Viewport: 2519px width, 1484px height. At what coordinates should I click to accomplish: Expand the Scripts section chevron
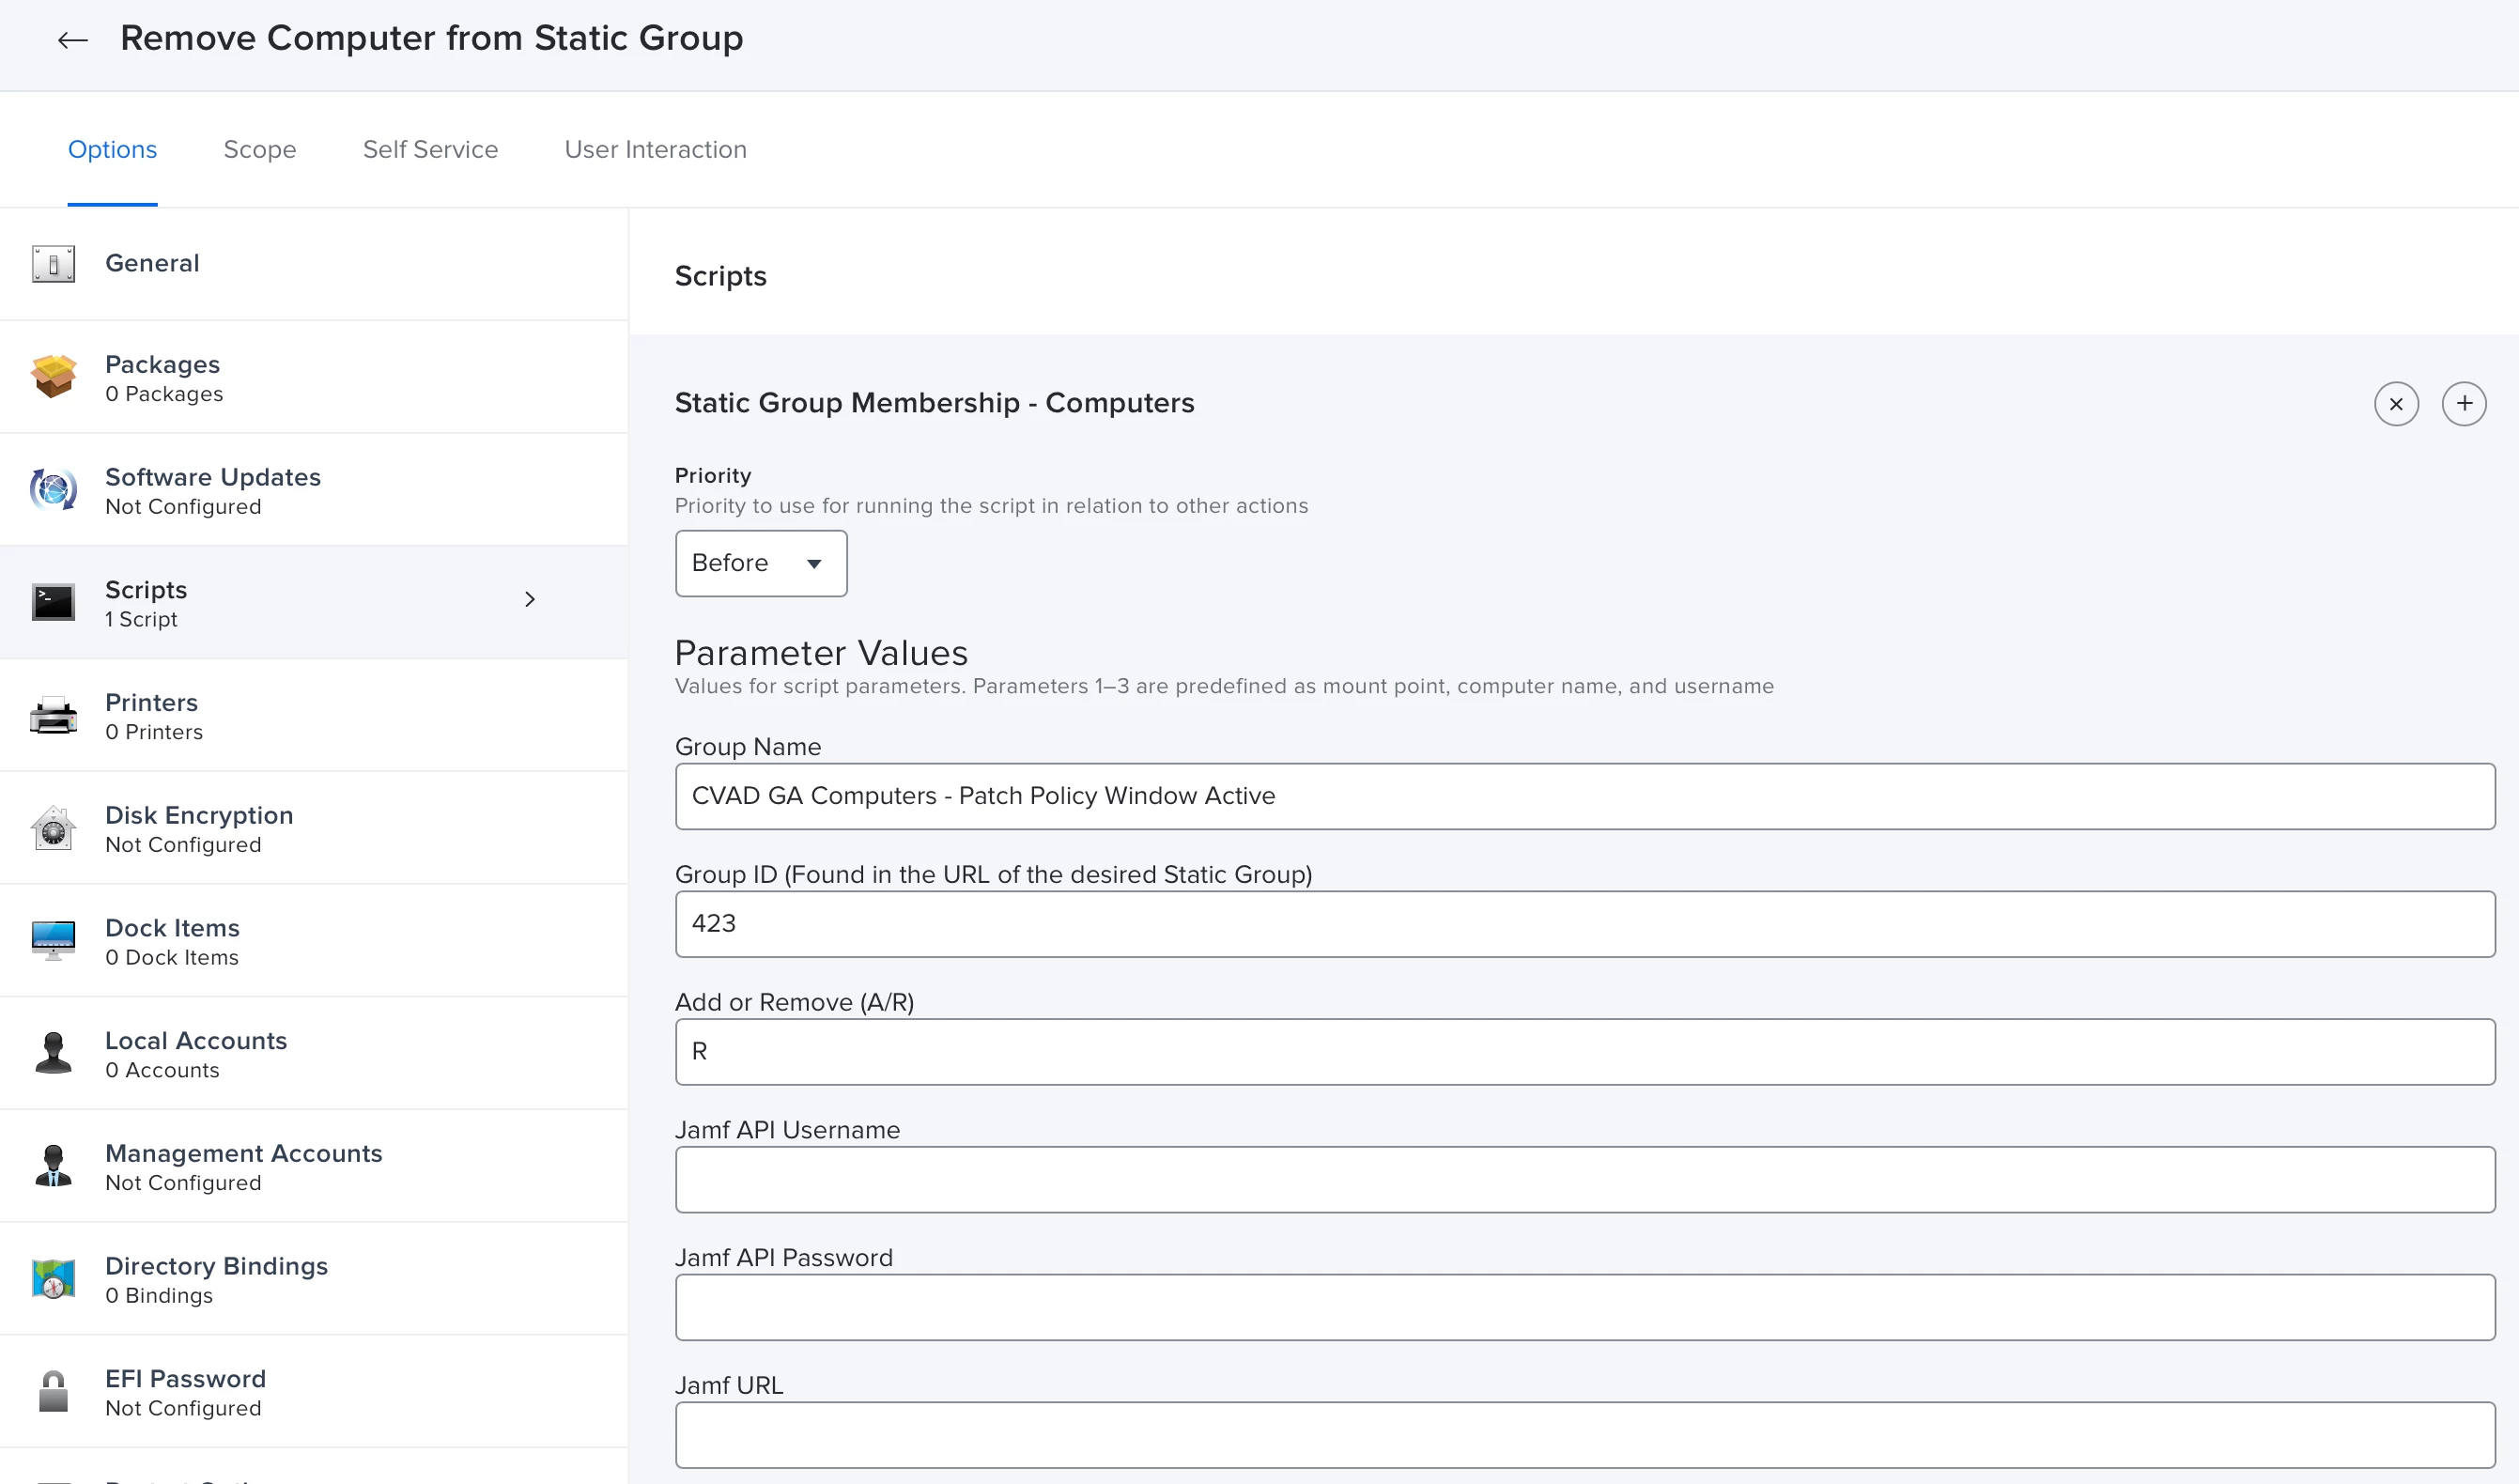[530, 599]
